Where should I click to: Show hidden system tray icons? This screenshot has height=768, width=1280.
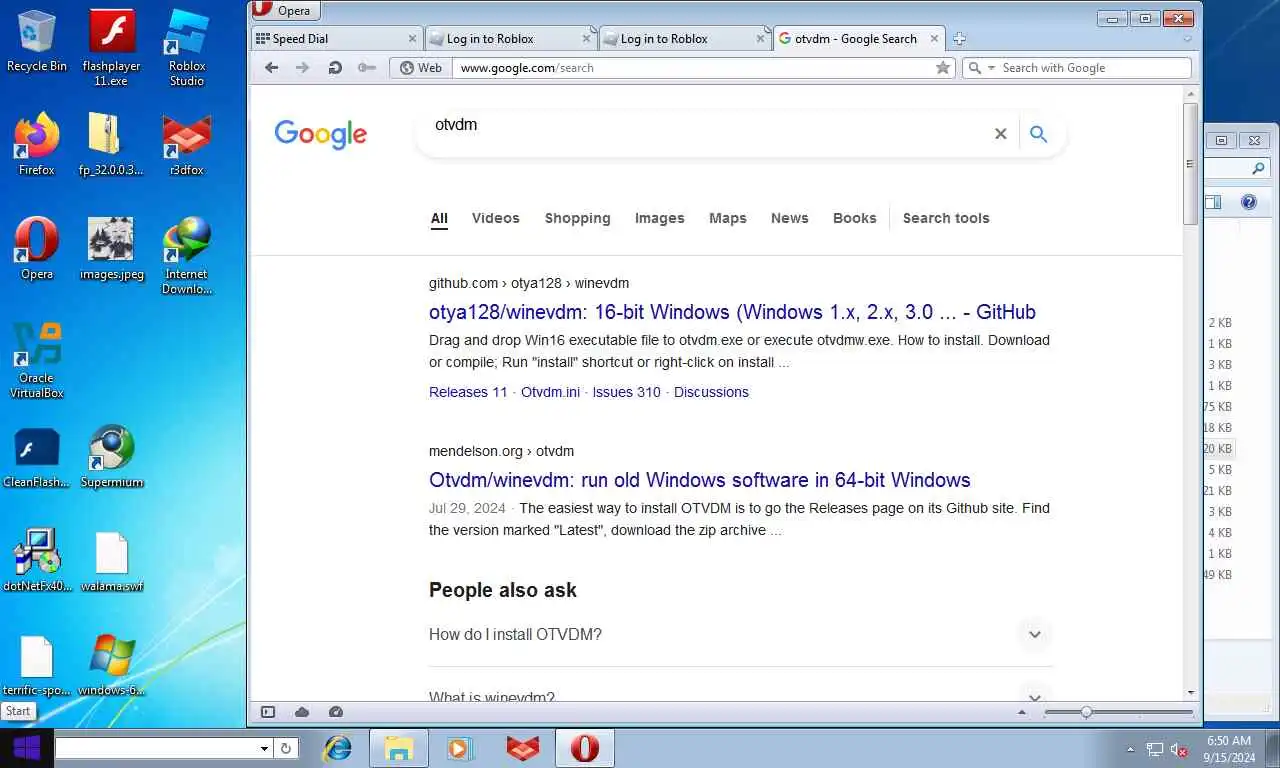coord(1131,749)
